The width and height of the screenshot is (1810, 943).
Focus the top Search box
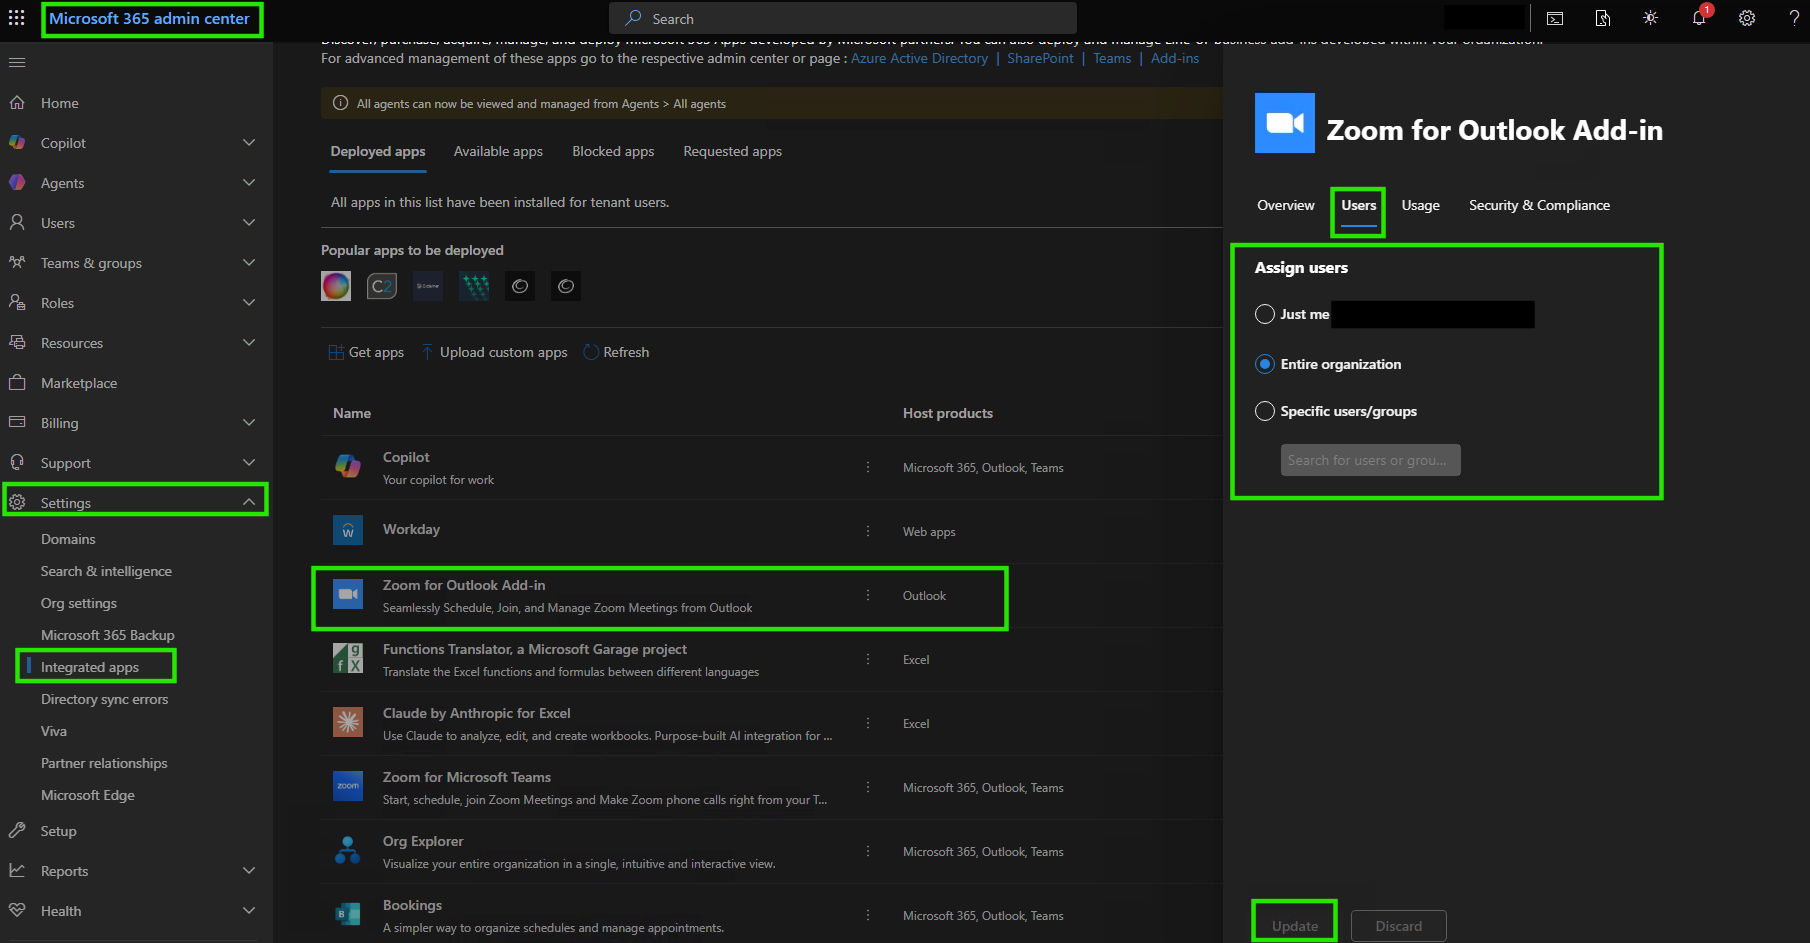coord(843,18)
